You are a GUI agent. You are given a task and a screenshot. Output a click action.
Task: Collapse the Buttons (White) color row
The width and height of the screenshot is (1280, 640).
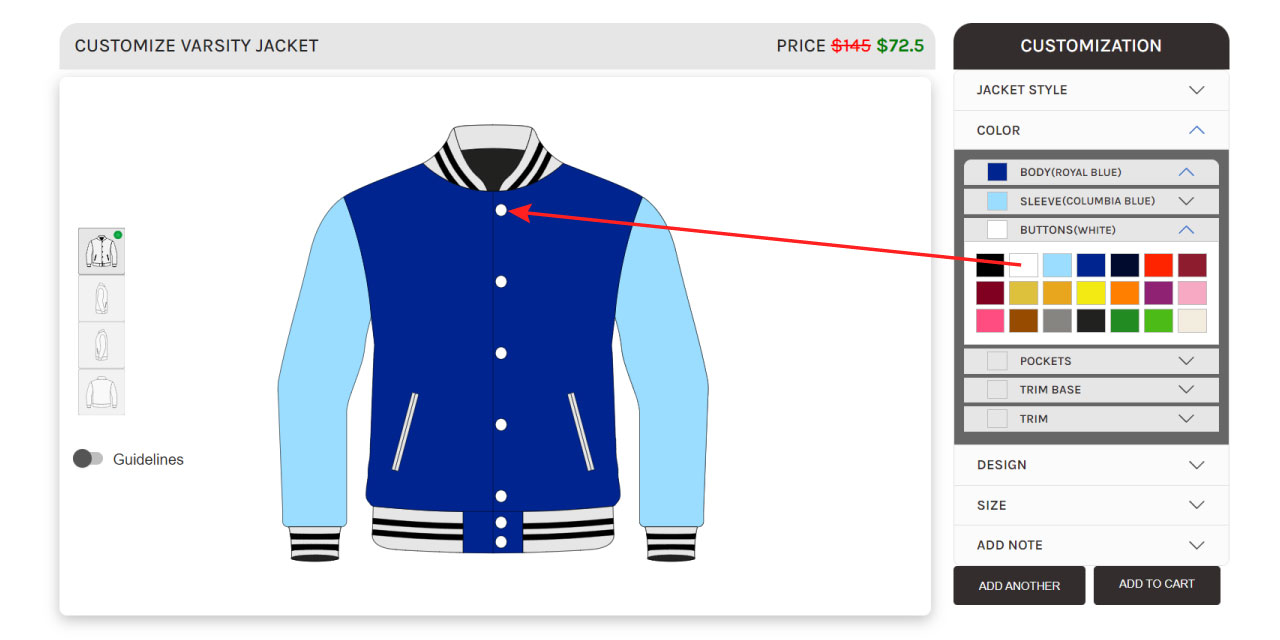pos(1091,230)
